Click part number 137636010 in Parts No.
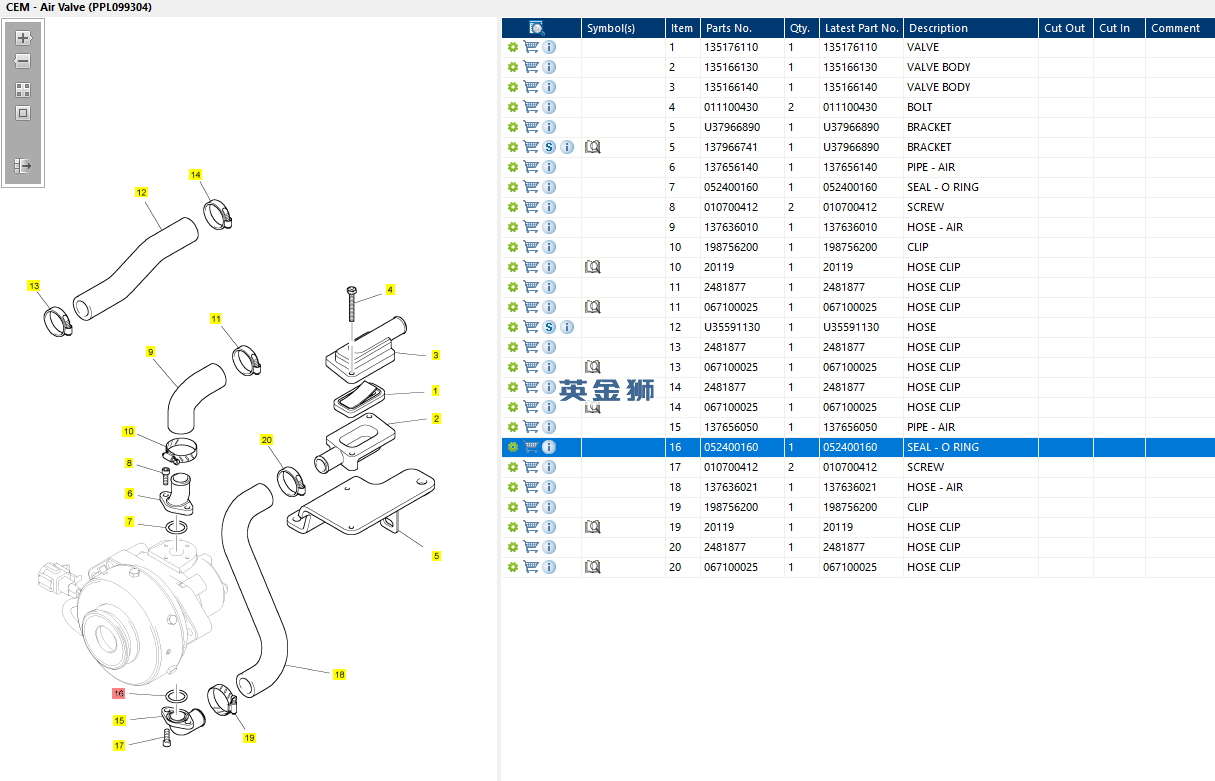This screenshot has height=781, width=1215. (x=731, y=227)
